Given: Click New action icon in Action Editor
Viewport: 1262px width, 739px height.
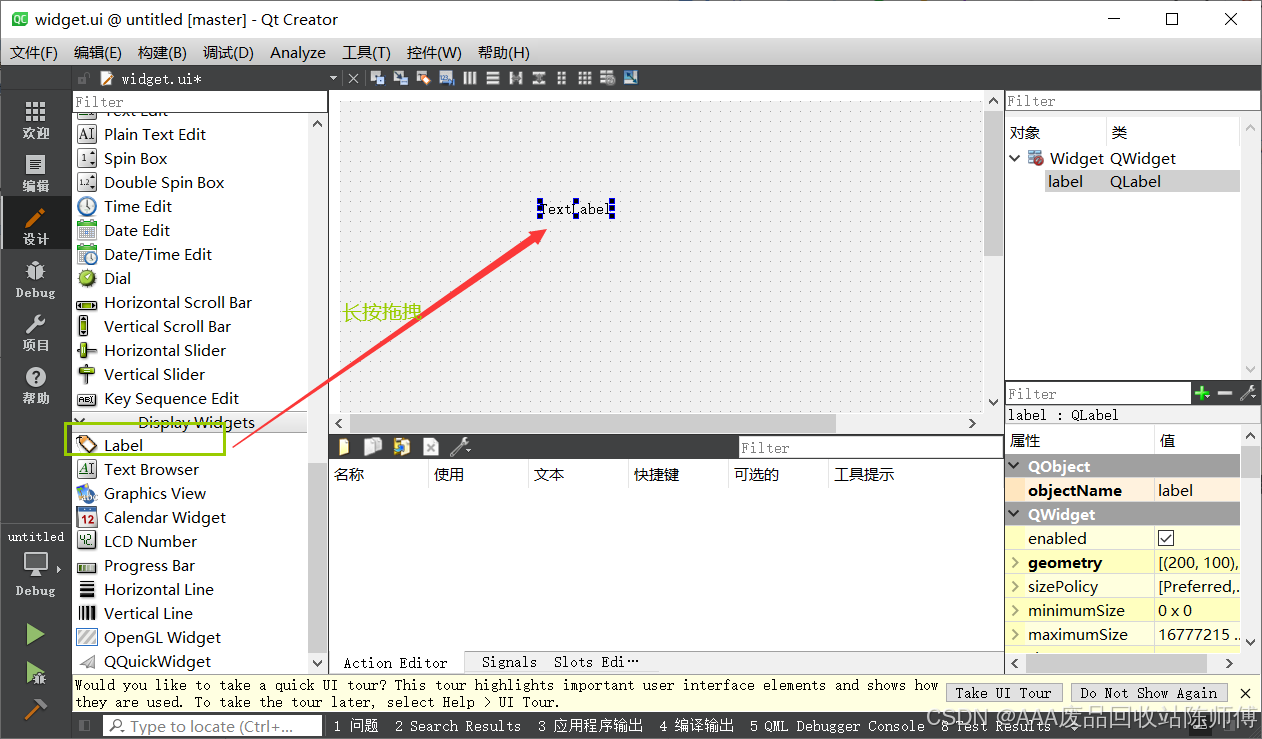Looking at the screenshot, I should click(345, 447).
